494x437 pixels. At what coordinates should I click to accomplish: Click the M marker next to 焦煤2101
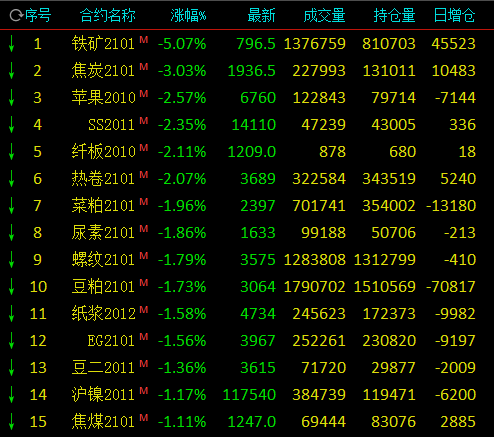coord(144,417)
